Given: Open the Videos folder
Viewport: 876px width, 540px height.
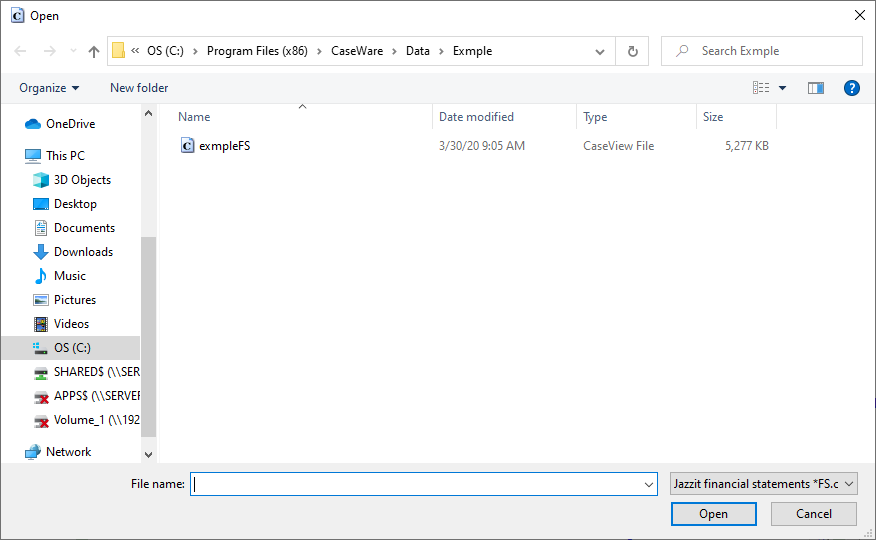Looking at the screenshot, I should (72, 324).
